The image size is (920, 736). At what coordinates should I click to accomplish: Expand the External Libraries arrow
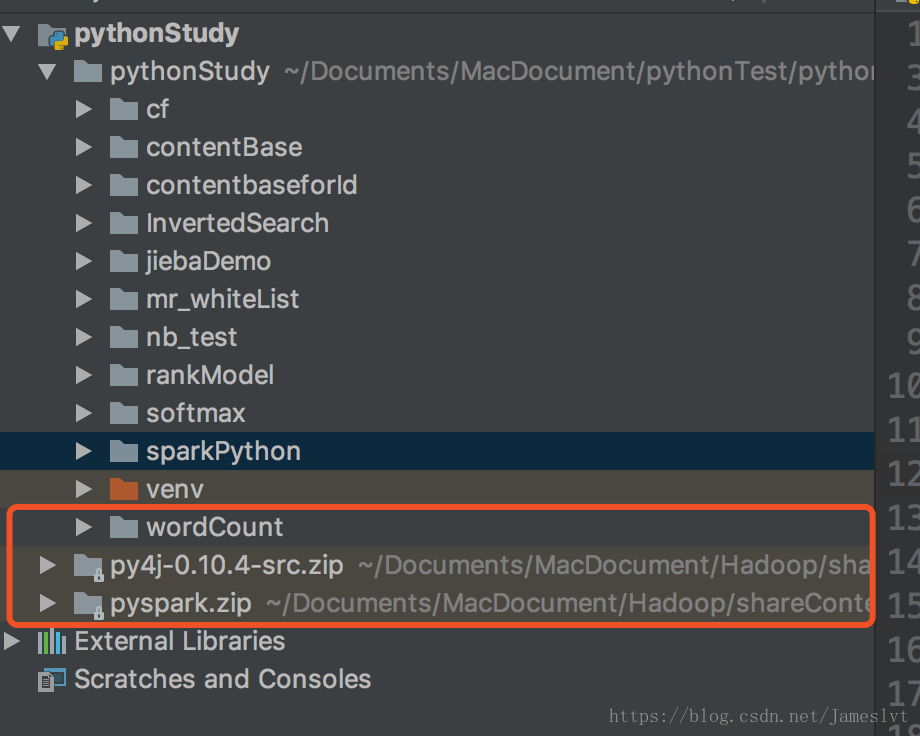(x=12, y=641)
